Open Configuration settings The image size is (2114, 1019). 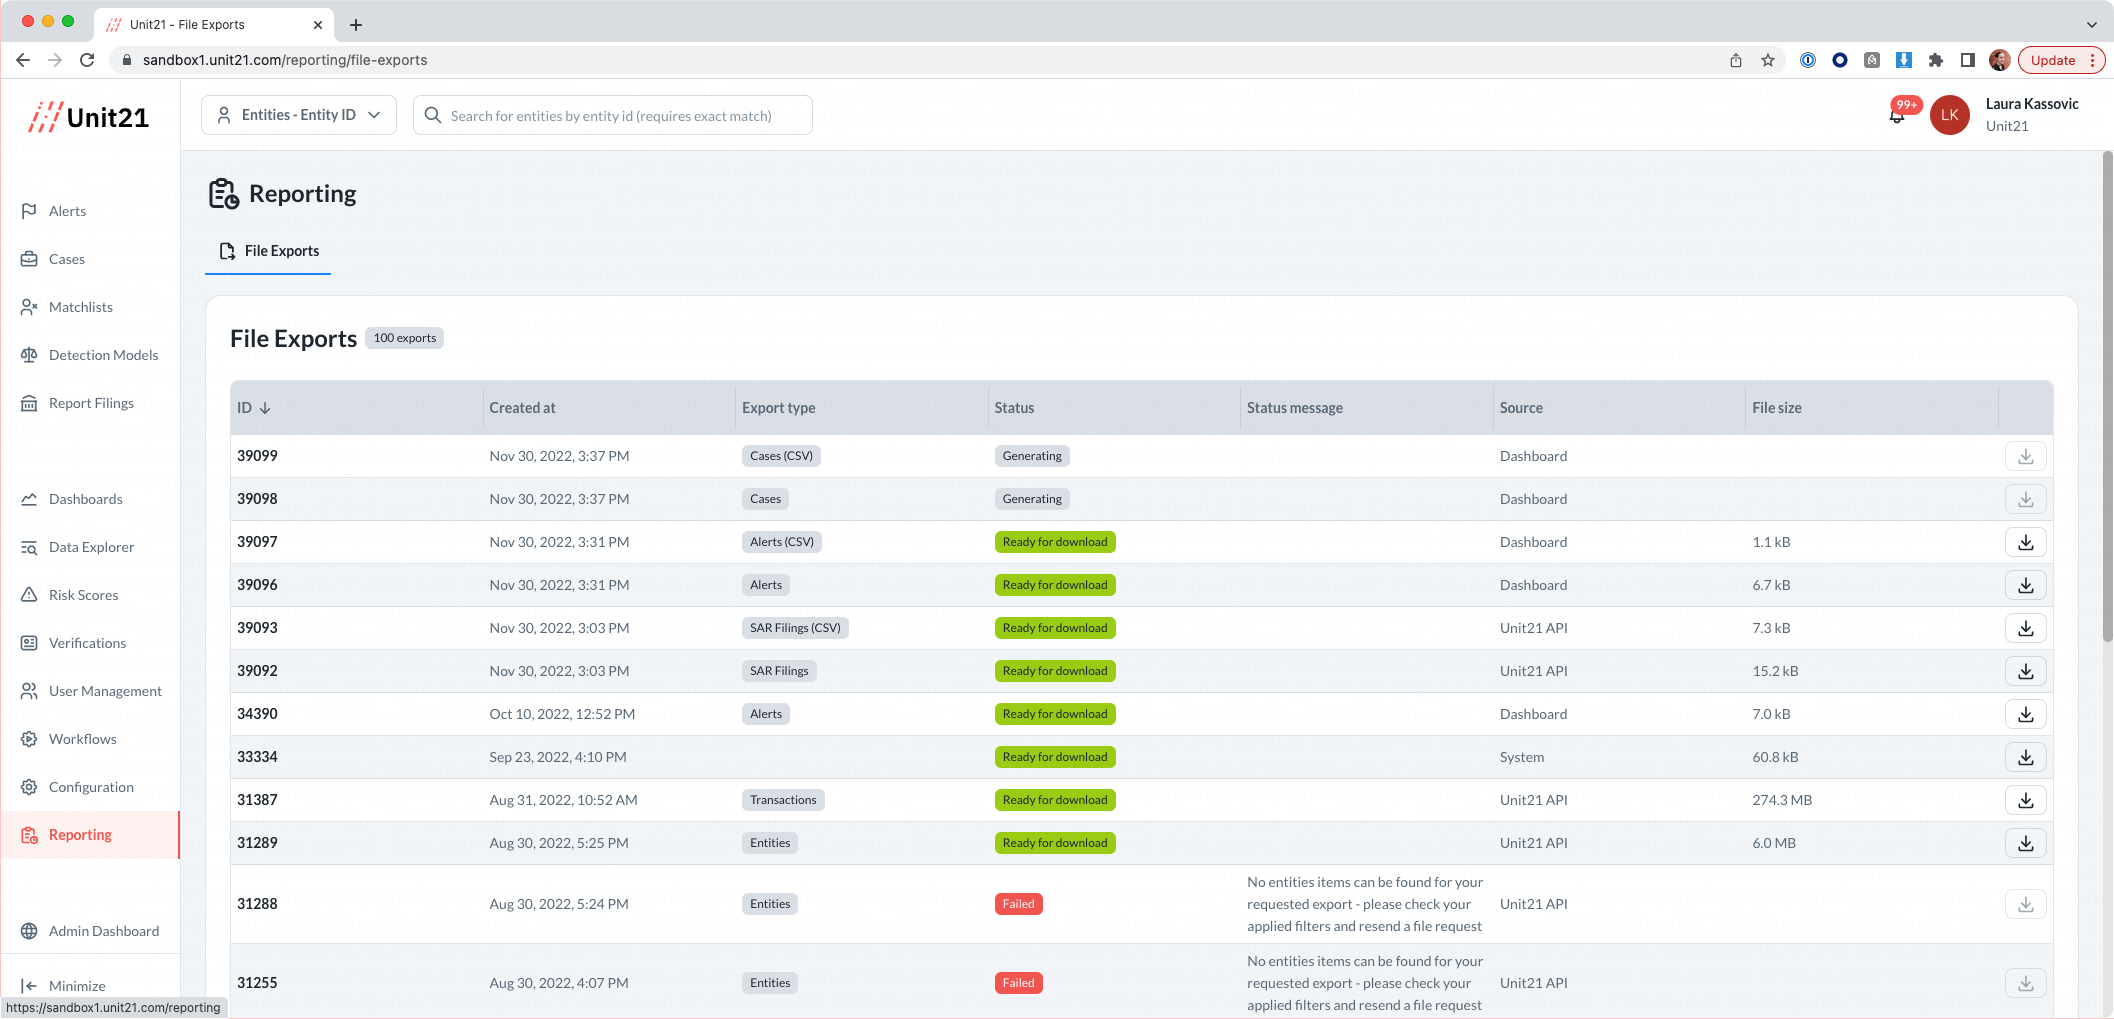point(91,787)
